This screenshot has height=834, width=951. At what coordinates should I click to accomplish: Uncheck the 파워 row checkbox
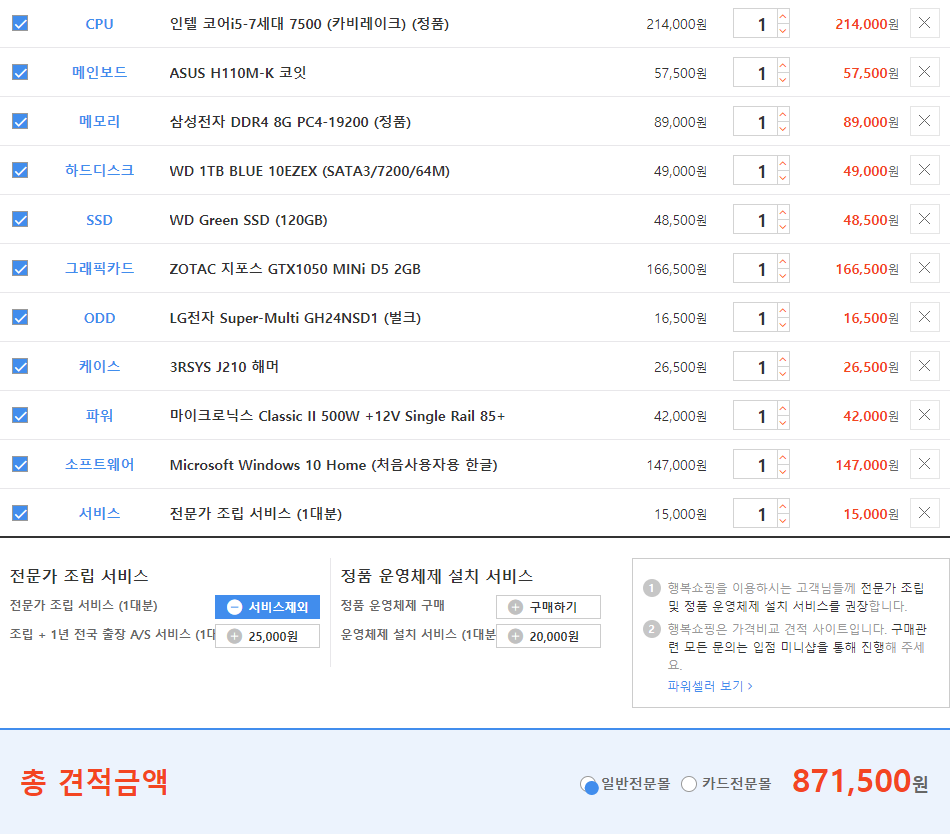(20, 415)
